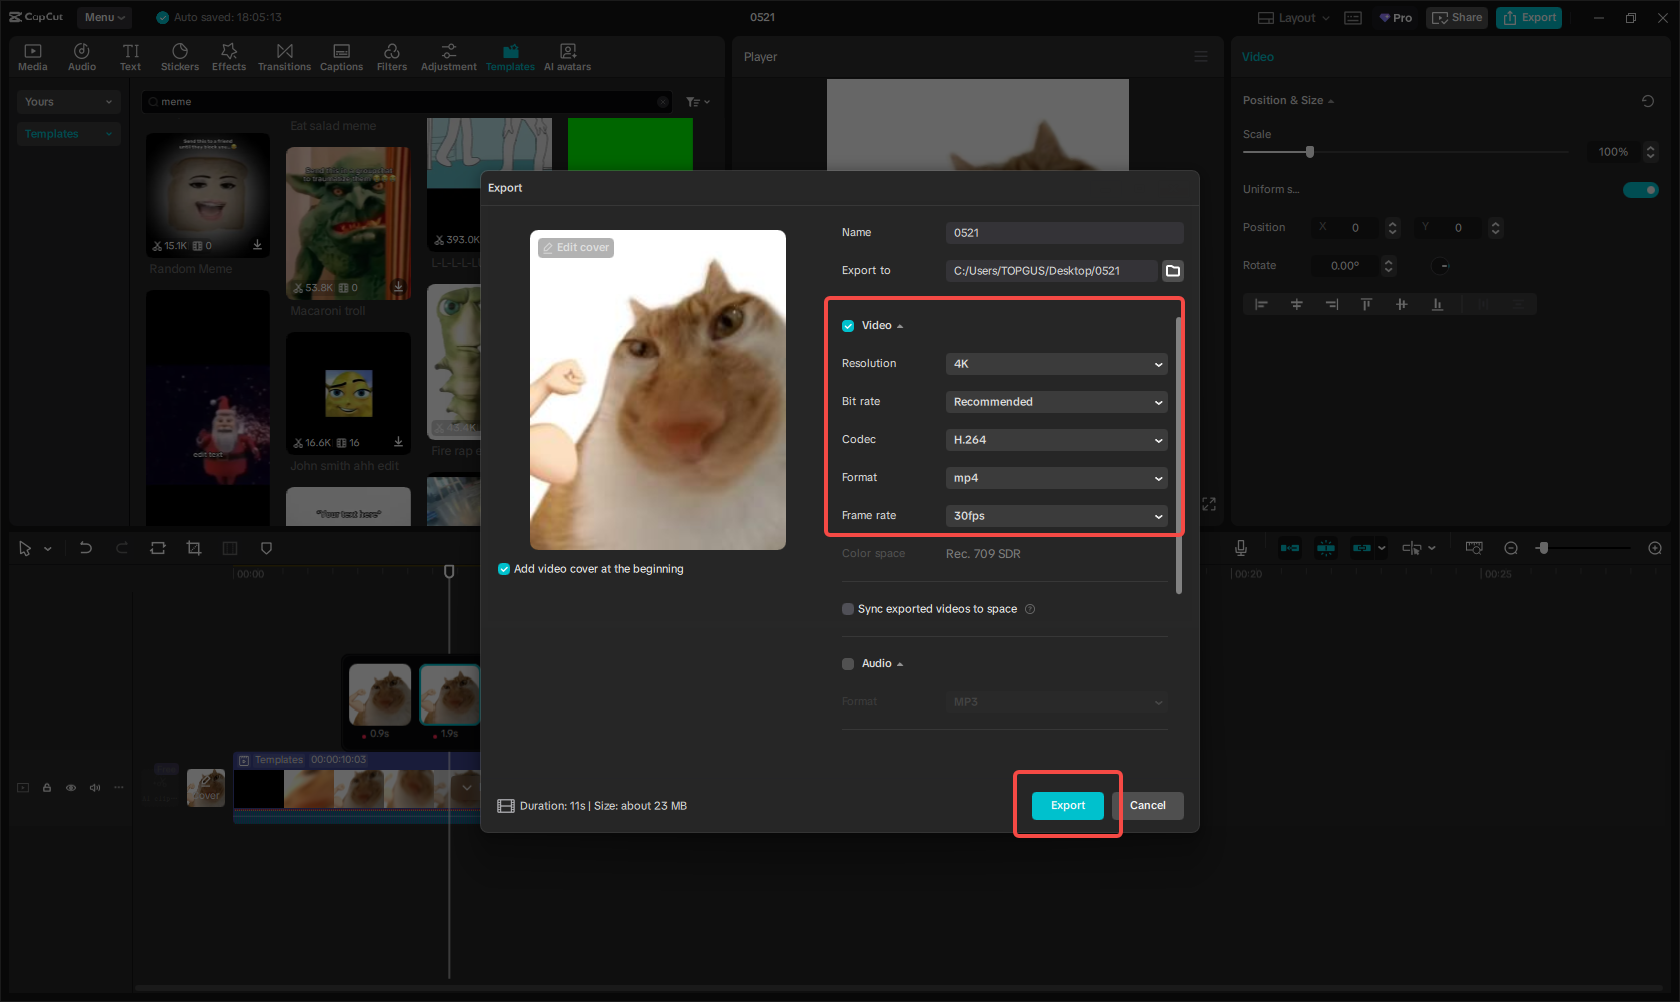Click the Name field containing 0521

coord(1064,233)
